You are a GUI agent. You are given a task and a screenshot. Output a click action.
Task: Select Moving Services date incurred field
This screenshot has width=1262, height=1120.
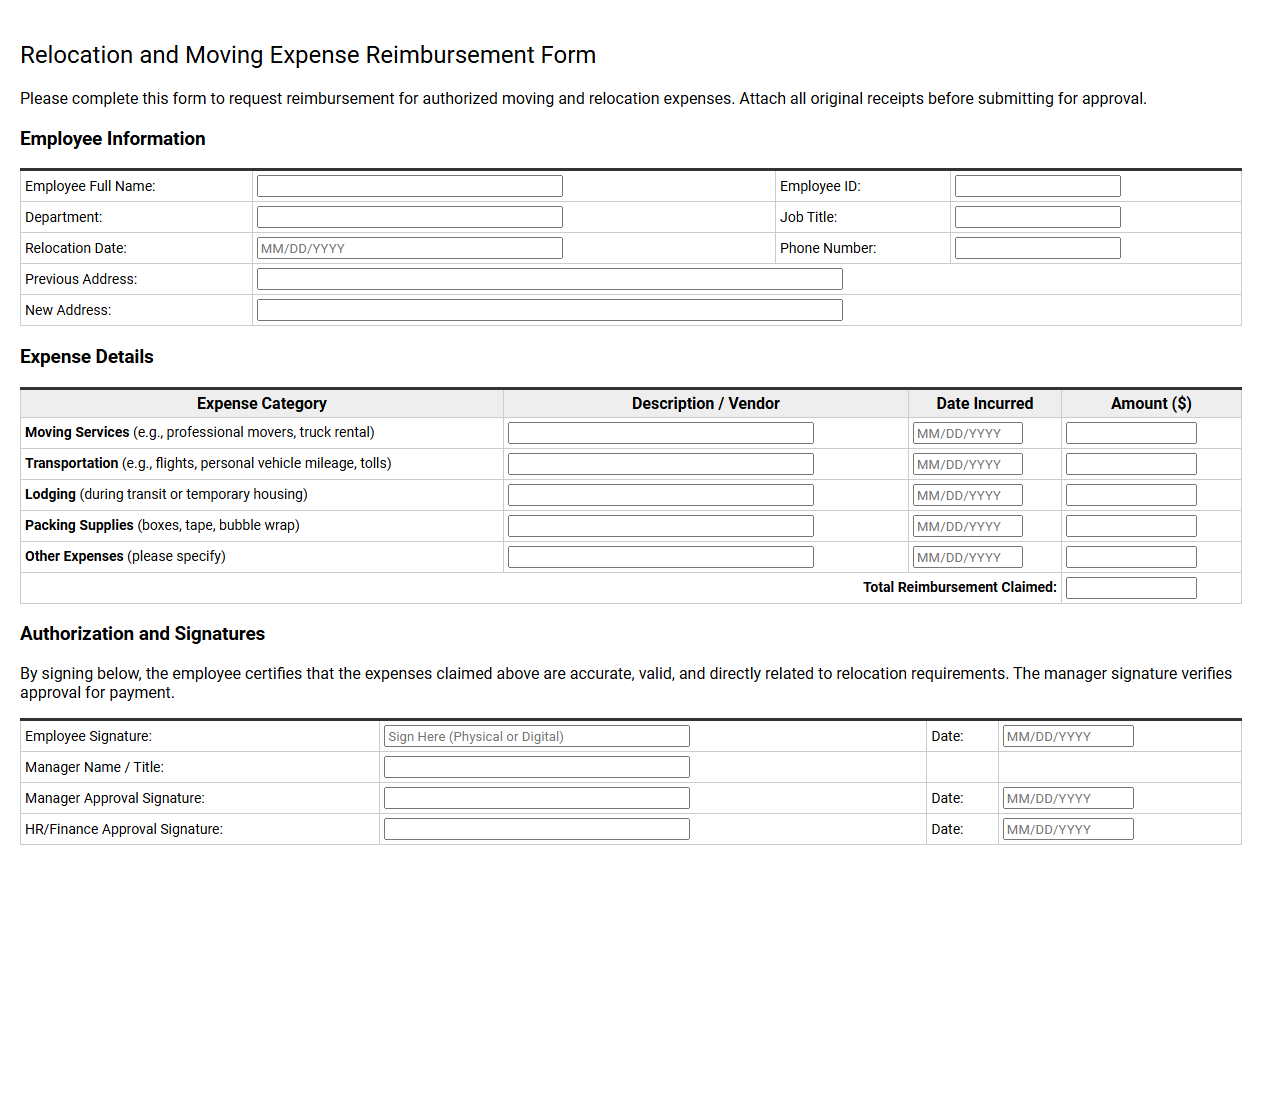(x=968, y=433)
